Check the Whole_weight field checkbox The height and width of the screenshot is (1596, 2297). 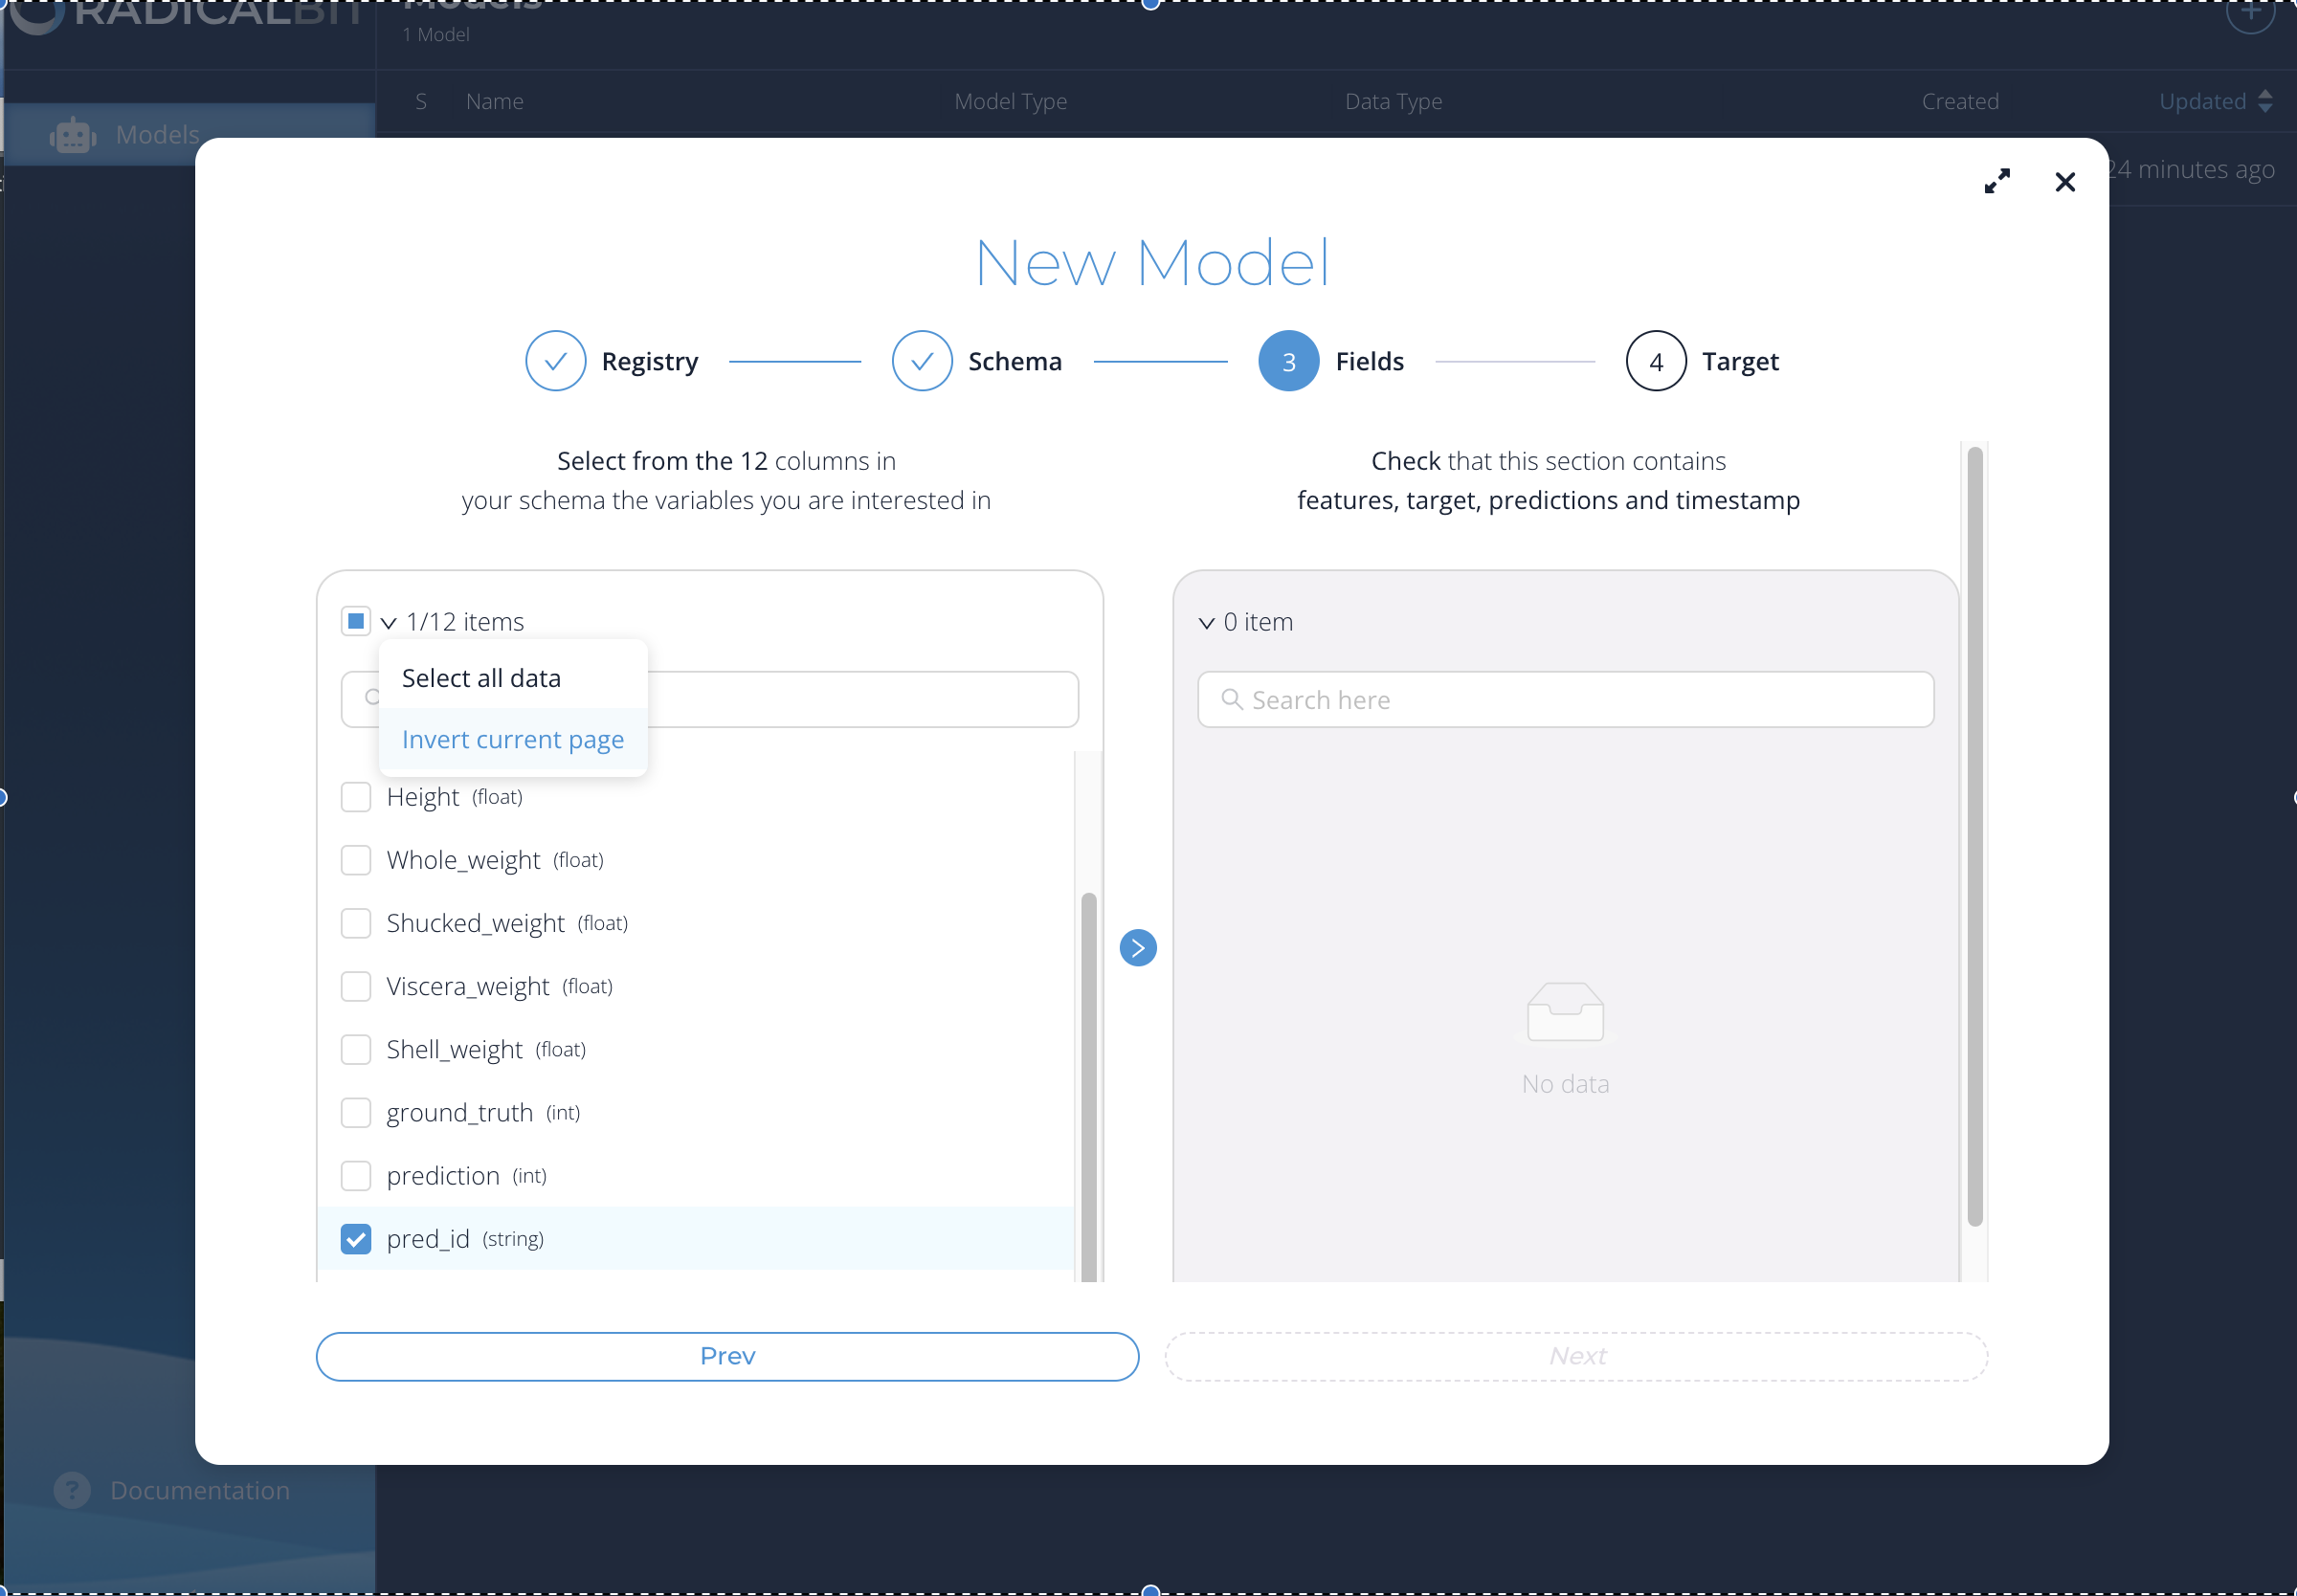[x=355, y=860]
